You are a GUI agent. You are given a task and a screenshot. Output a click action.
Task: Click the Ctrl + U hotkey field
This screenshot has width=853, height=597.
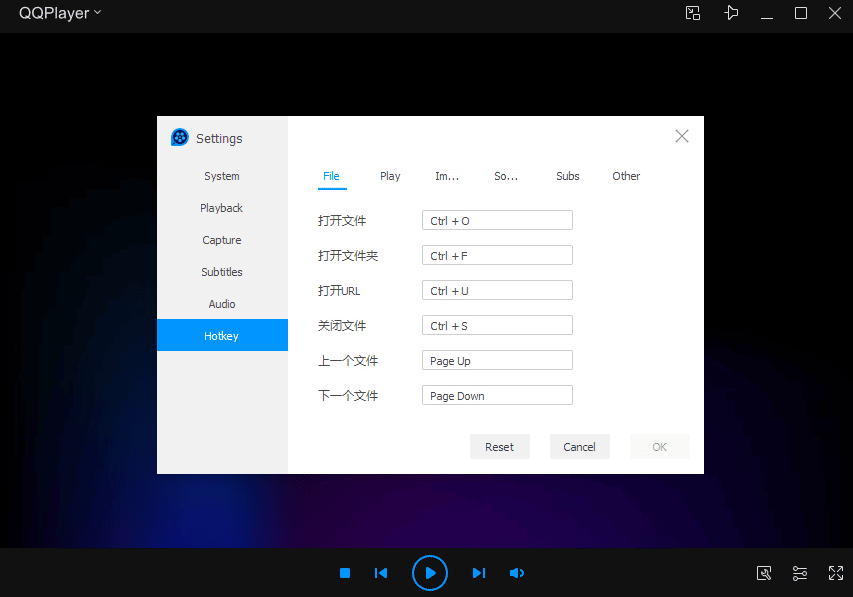(497, 290)
